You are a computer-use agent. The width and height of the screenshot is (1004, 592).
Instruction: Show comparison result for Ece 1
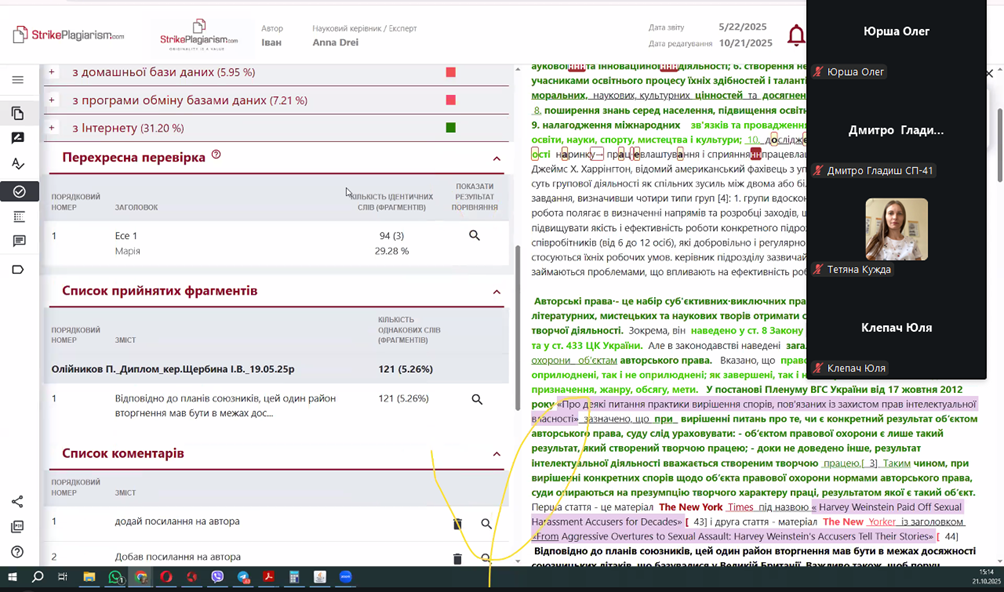pos(474,236)
